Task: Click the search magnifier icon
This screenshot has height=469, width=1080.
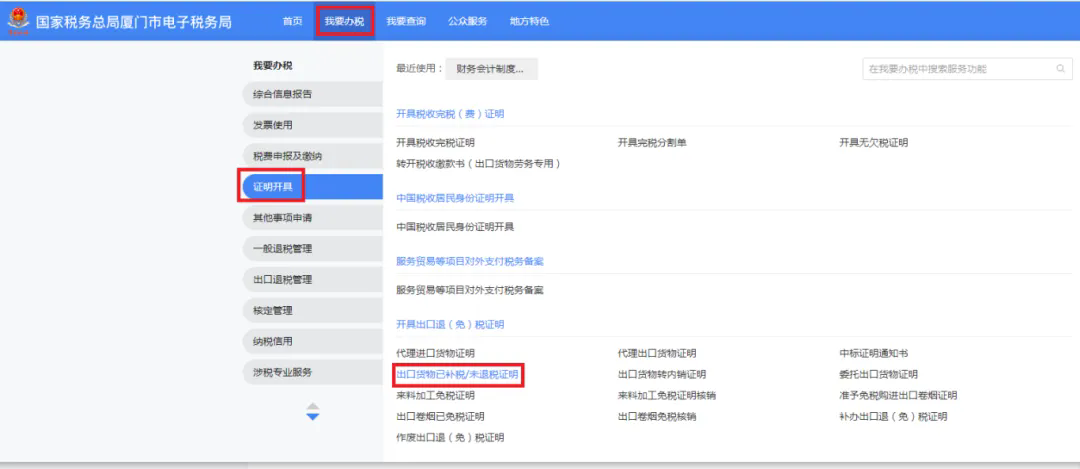Action: pyautogui.click(x=1060, y=69)
